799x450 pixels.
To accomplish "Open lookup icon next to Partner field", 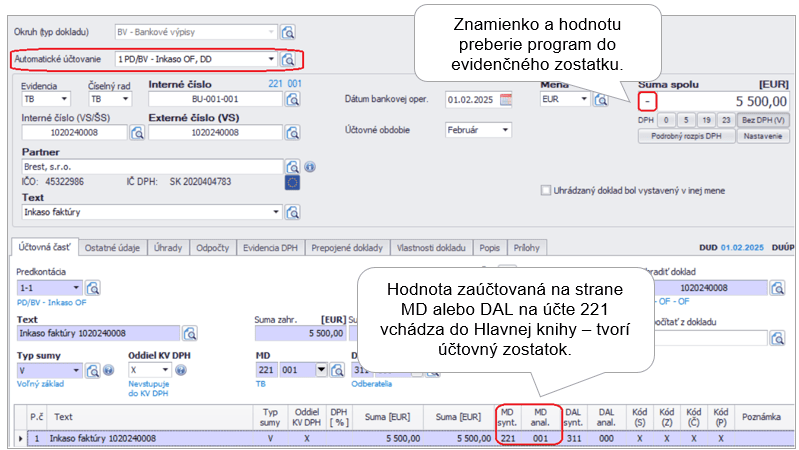I will point(292,167).
